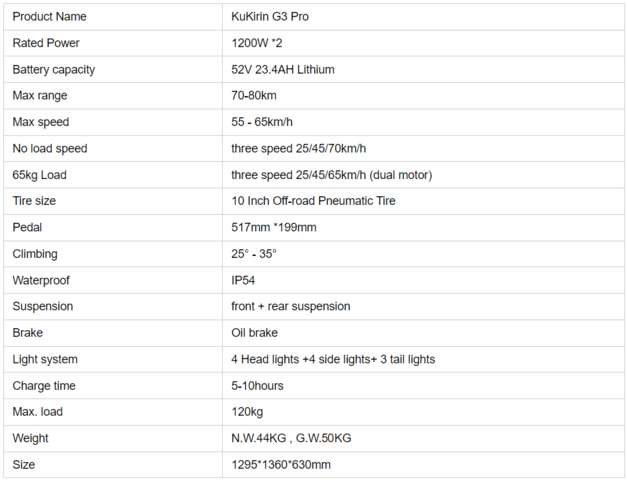Click the "Product Name" label cell
Viewport: 627px width, 480px height.
pos(49,16)
